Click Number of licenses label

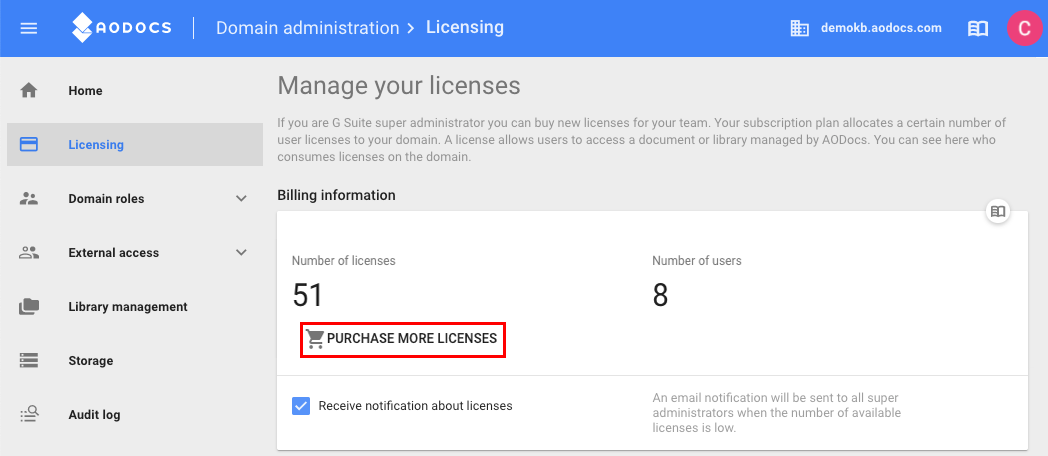tap(344, 261)
